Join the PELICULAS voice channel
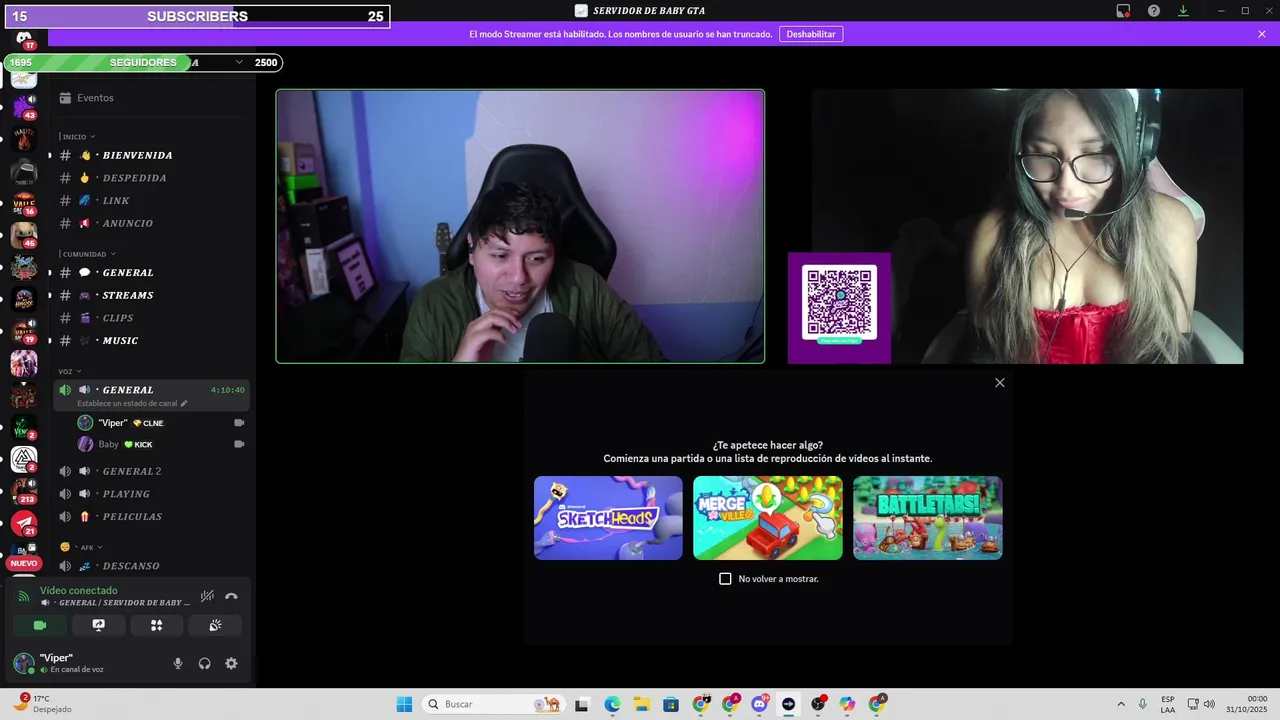 152,516
